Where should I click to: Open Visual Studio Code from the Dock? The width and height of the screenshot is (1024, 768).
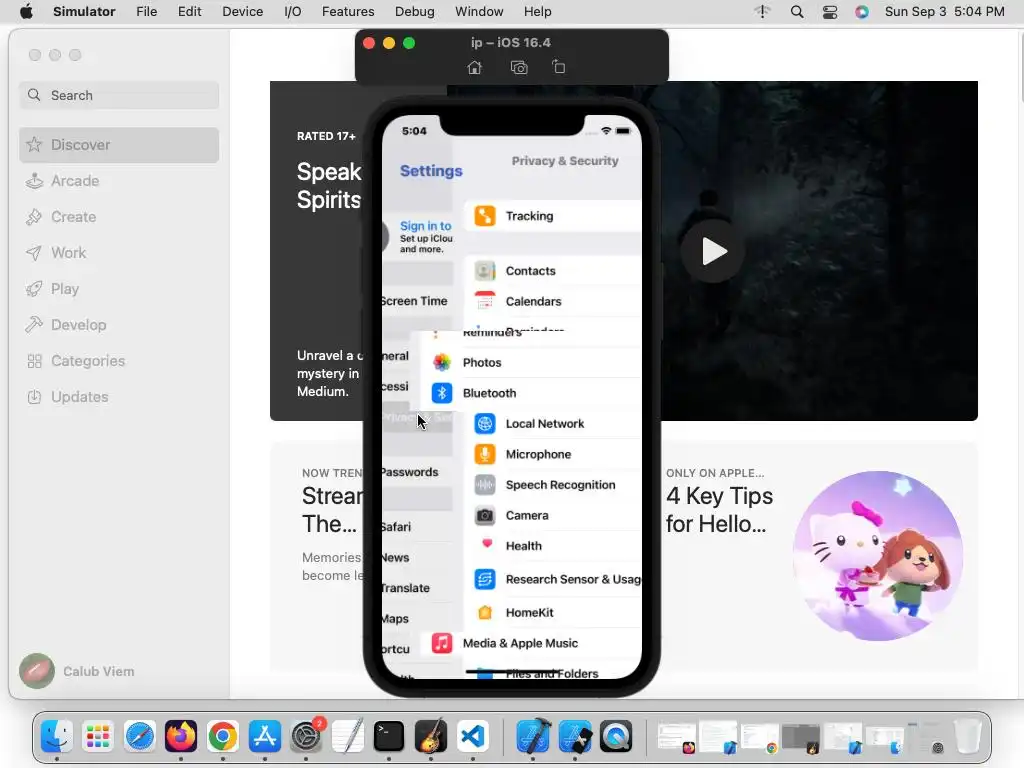pyautogui.click(x=473, y=737)
